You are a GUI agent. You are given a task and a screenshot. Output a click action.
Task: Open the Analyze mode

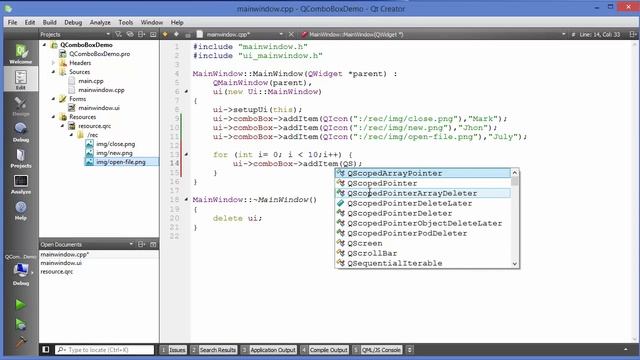click(21, 184)
